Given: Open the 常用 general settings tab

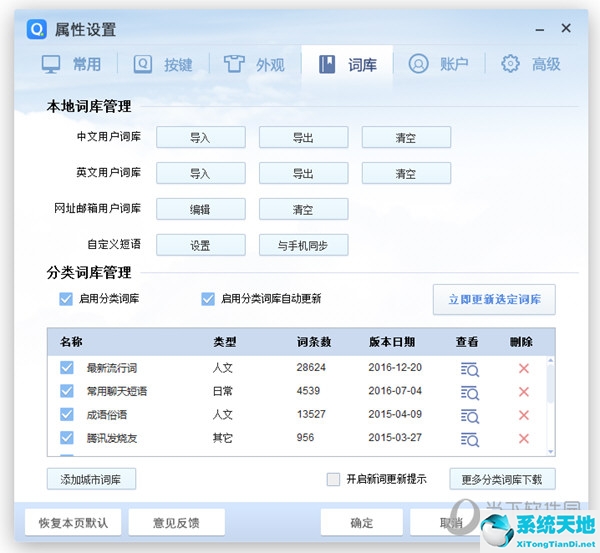Looking at the screenshot, I should 72,64.
